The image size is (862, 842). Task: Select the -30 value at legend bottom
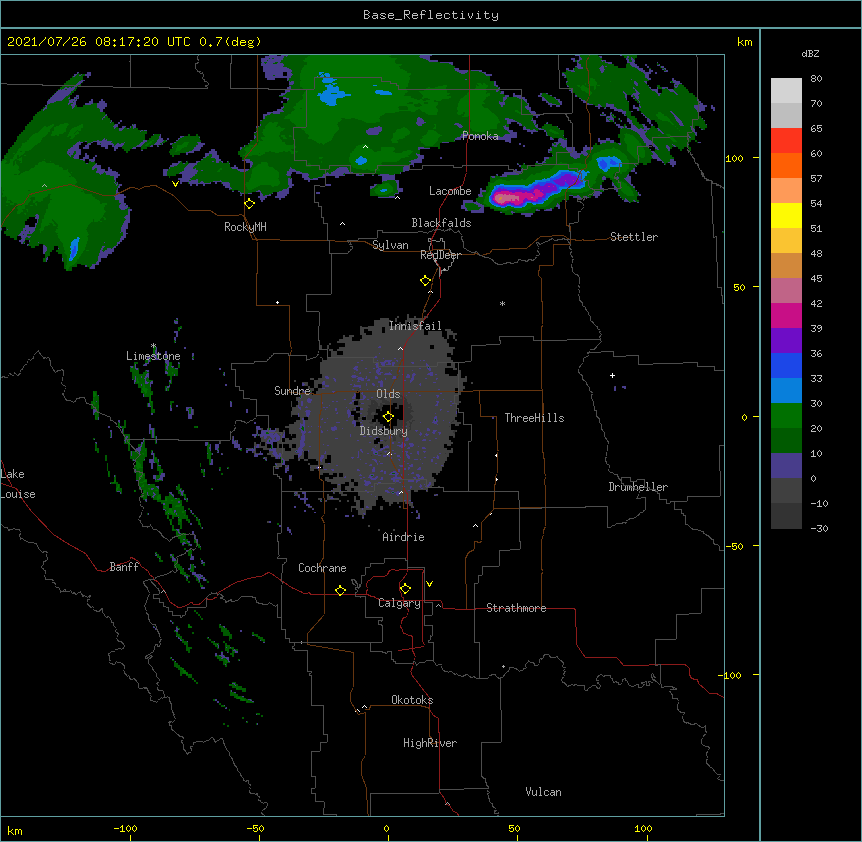point(819,528)
